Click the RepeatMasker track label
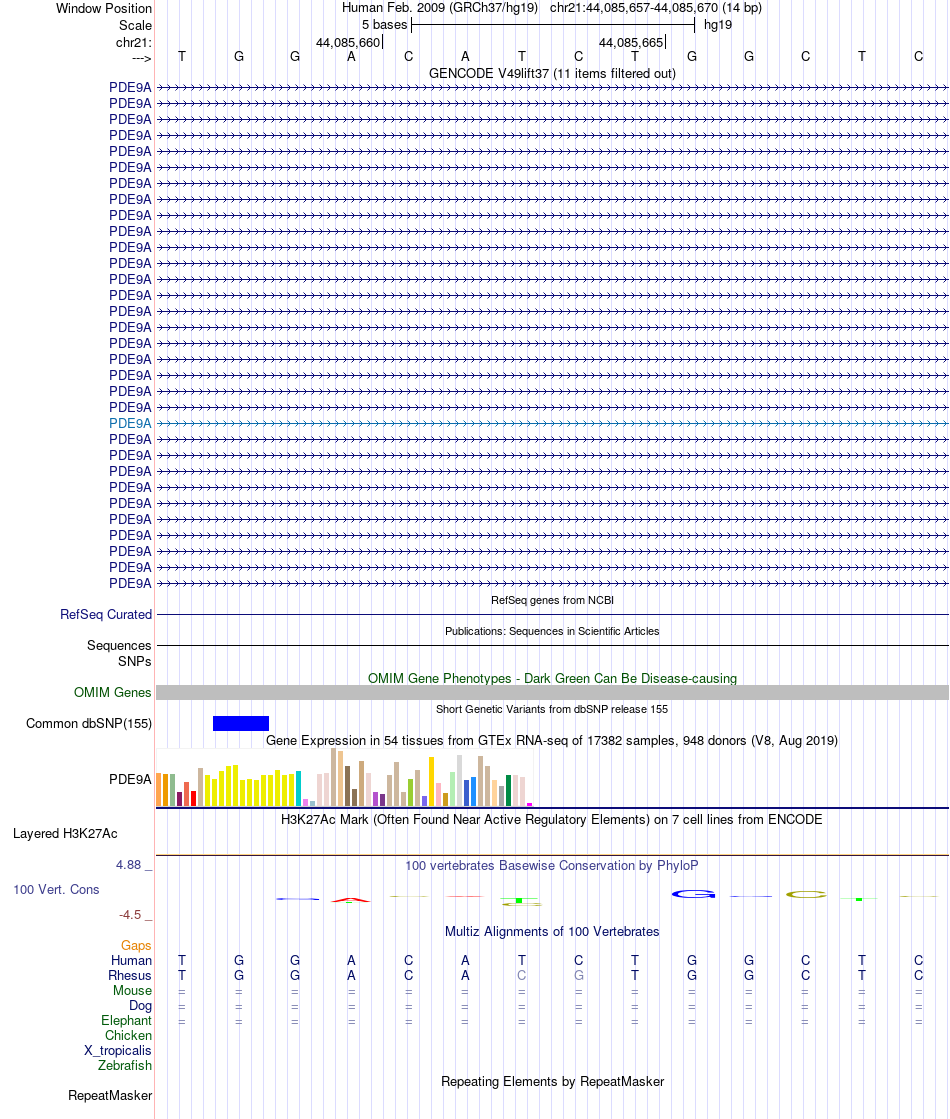The height and width of the screenshot is (1119, 950). [110, 1095]
